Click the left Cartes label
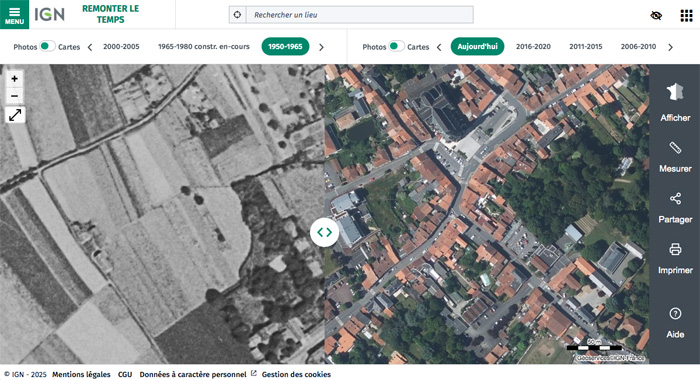The height and width of the screenshot is (380, 700). pos(69,47)
